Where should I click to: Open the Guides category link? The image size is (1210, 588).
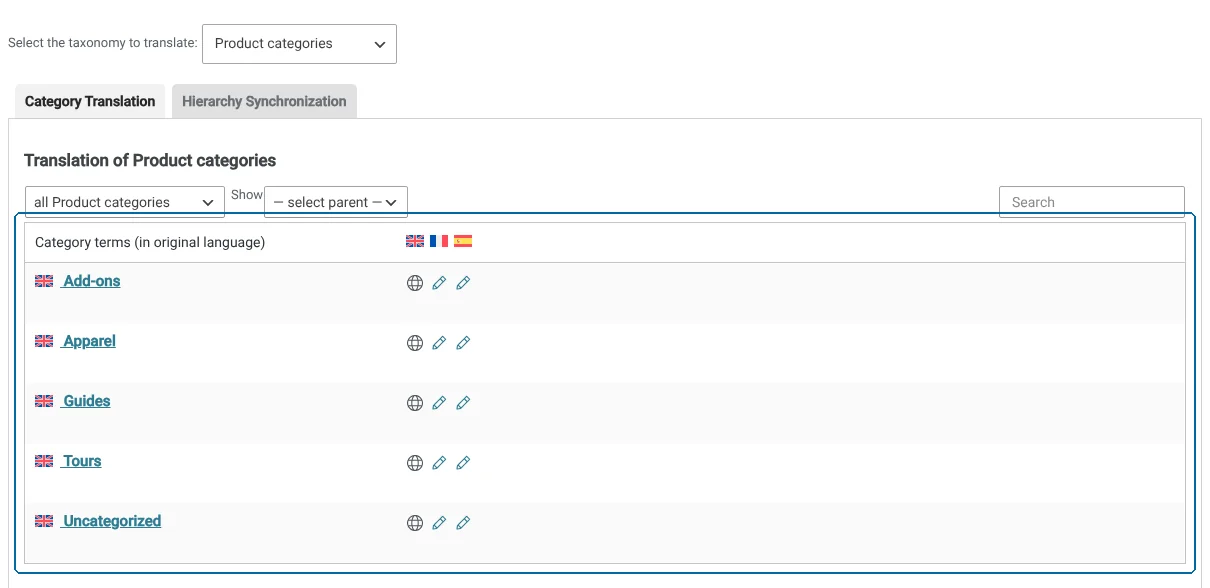coord(86,401)
